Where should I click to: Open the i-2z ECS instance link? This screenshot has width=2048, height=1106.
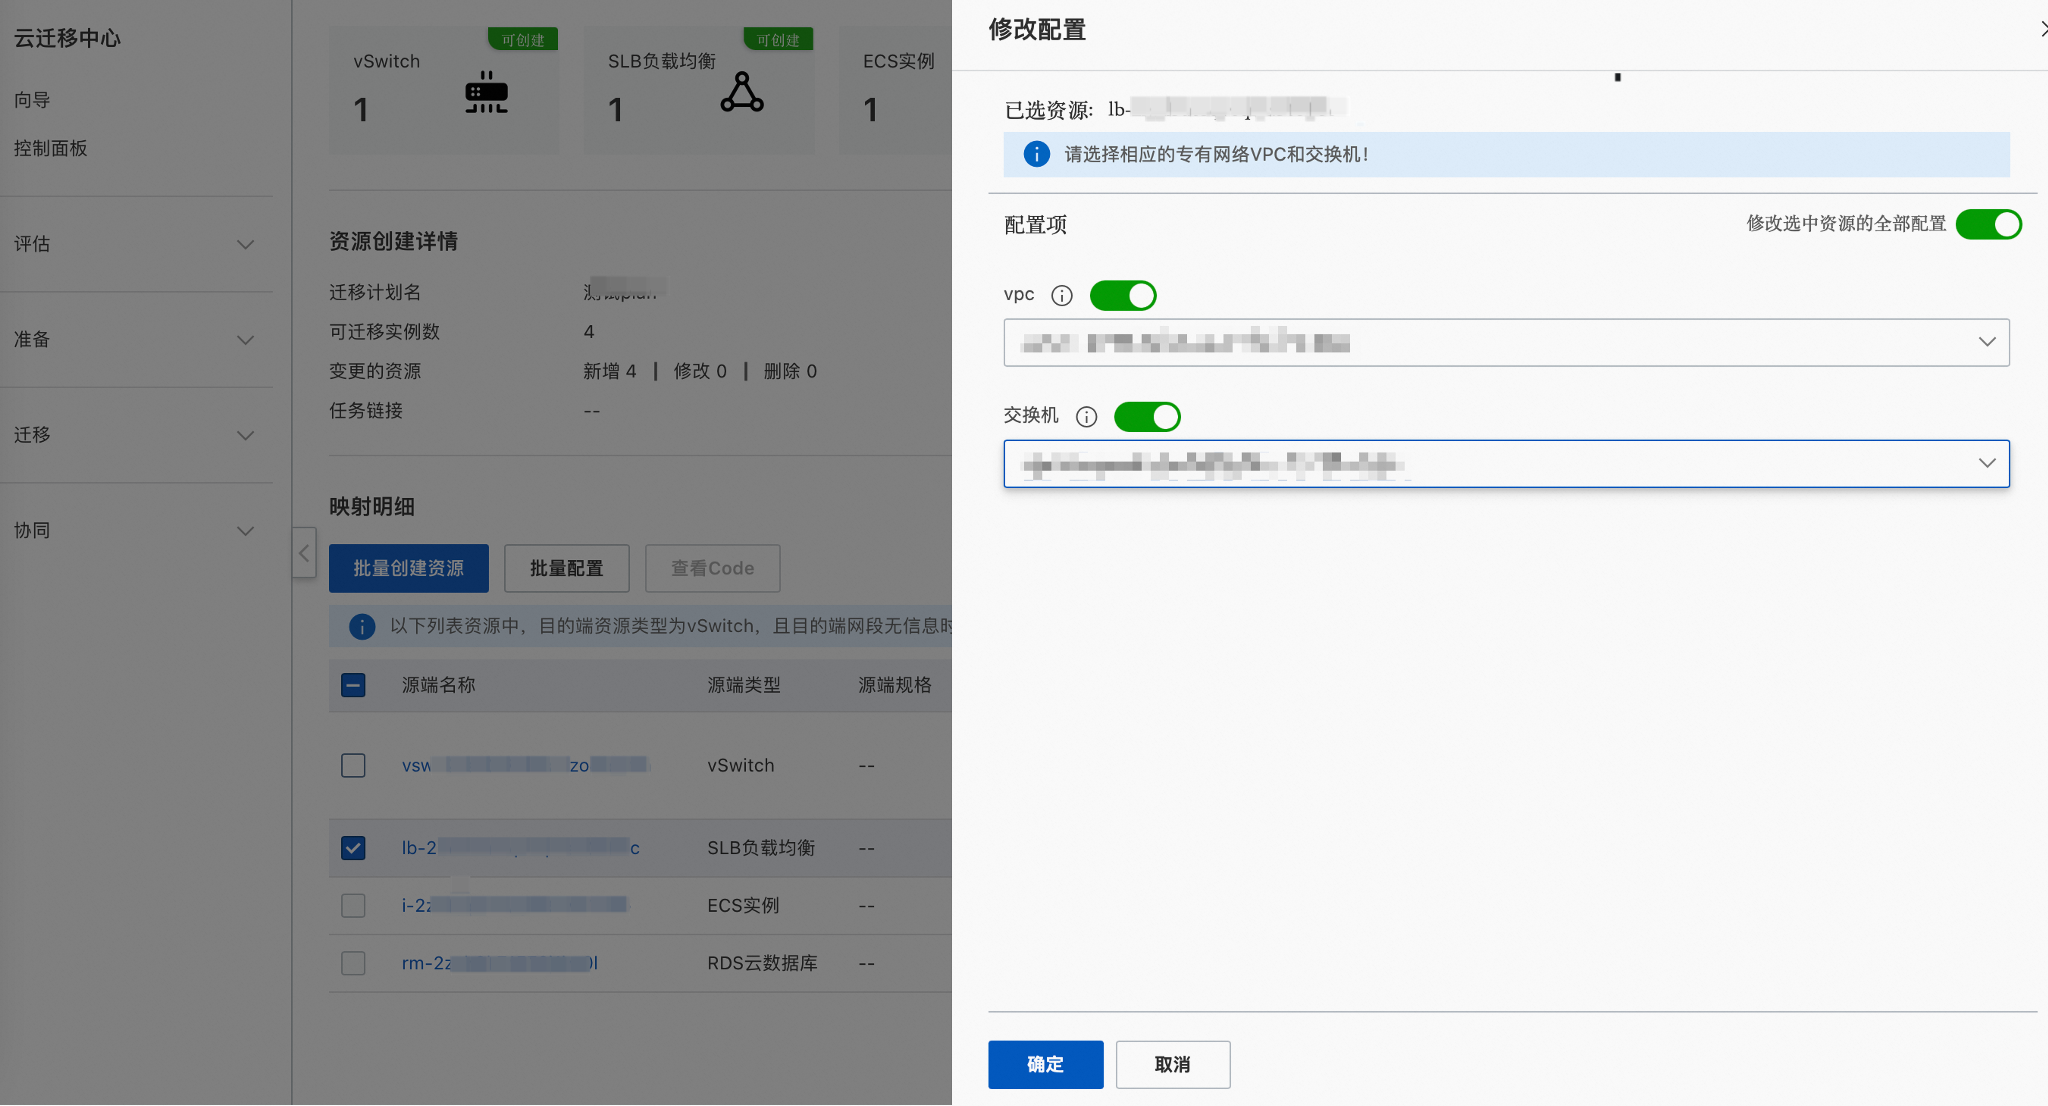point(514,905)
